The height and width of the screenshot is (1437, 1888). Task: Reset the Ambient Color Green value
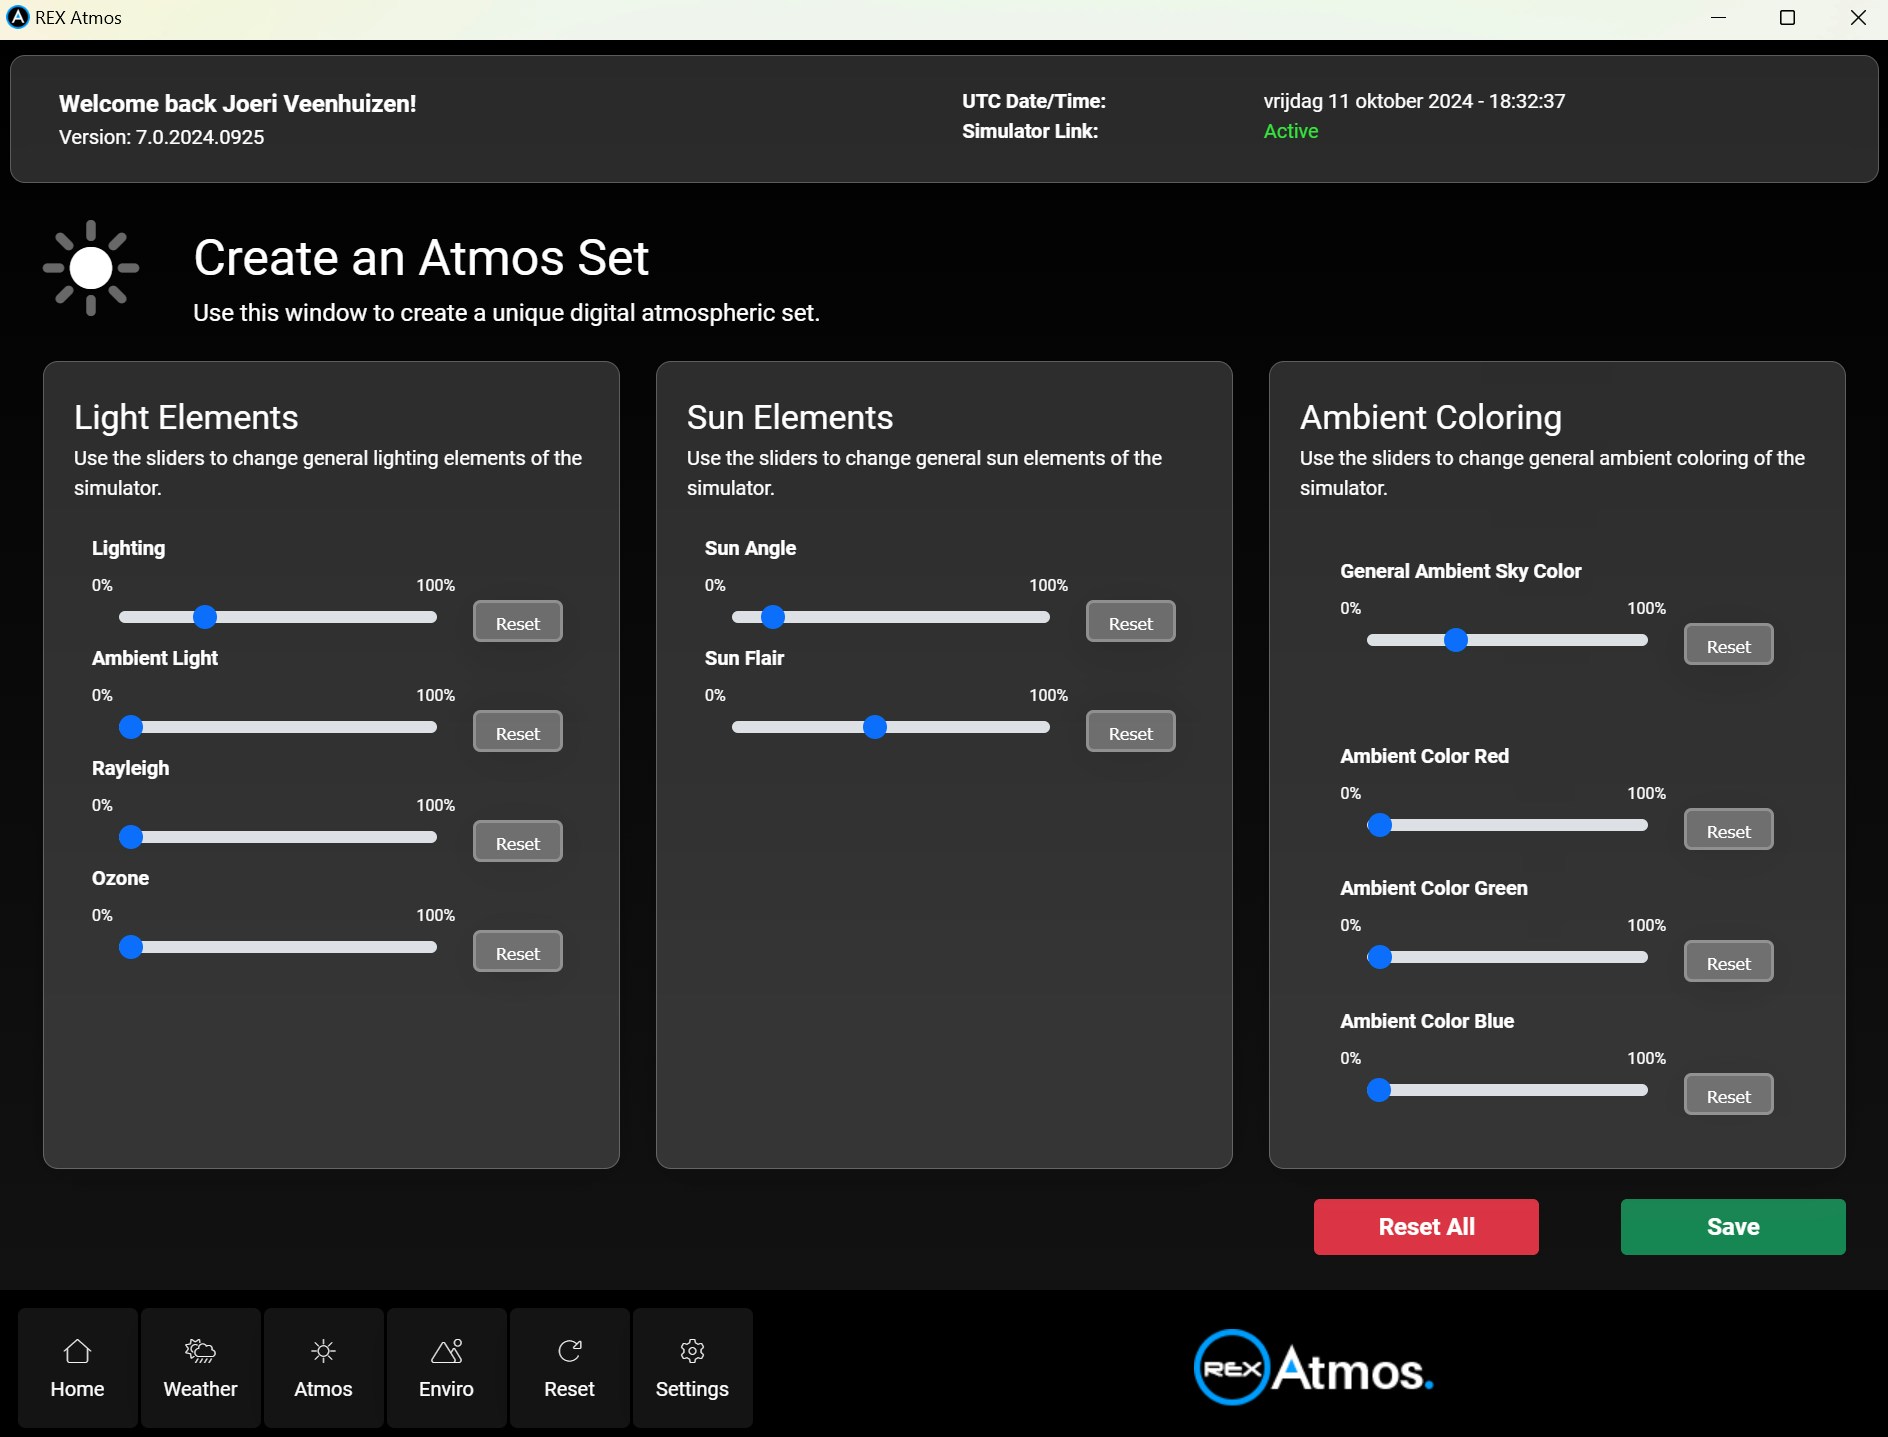(x=1728, y=962)
